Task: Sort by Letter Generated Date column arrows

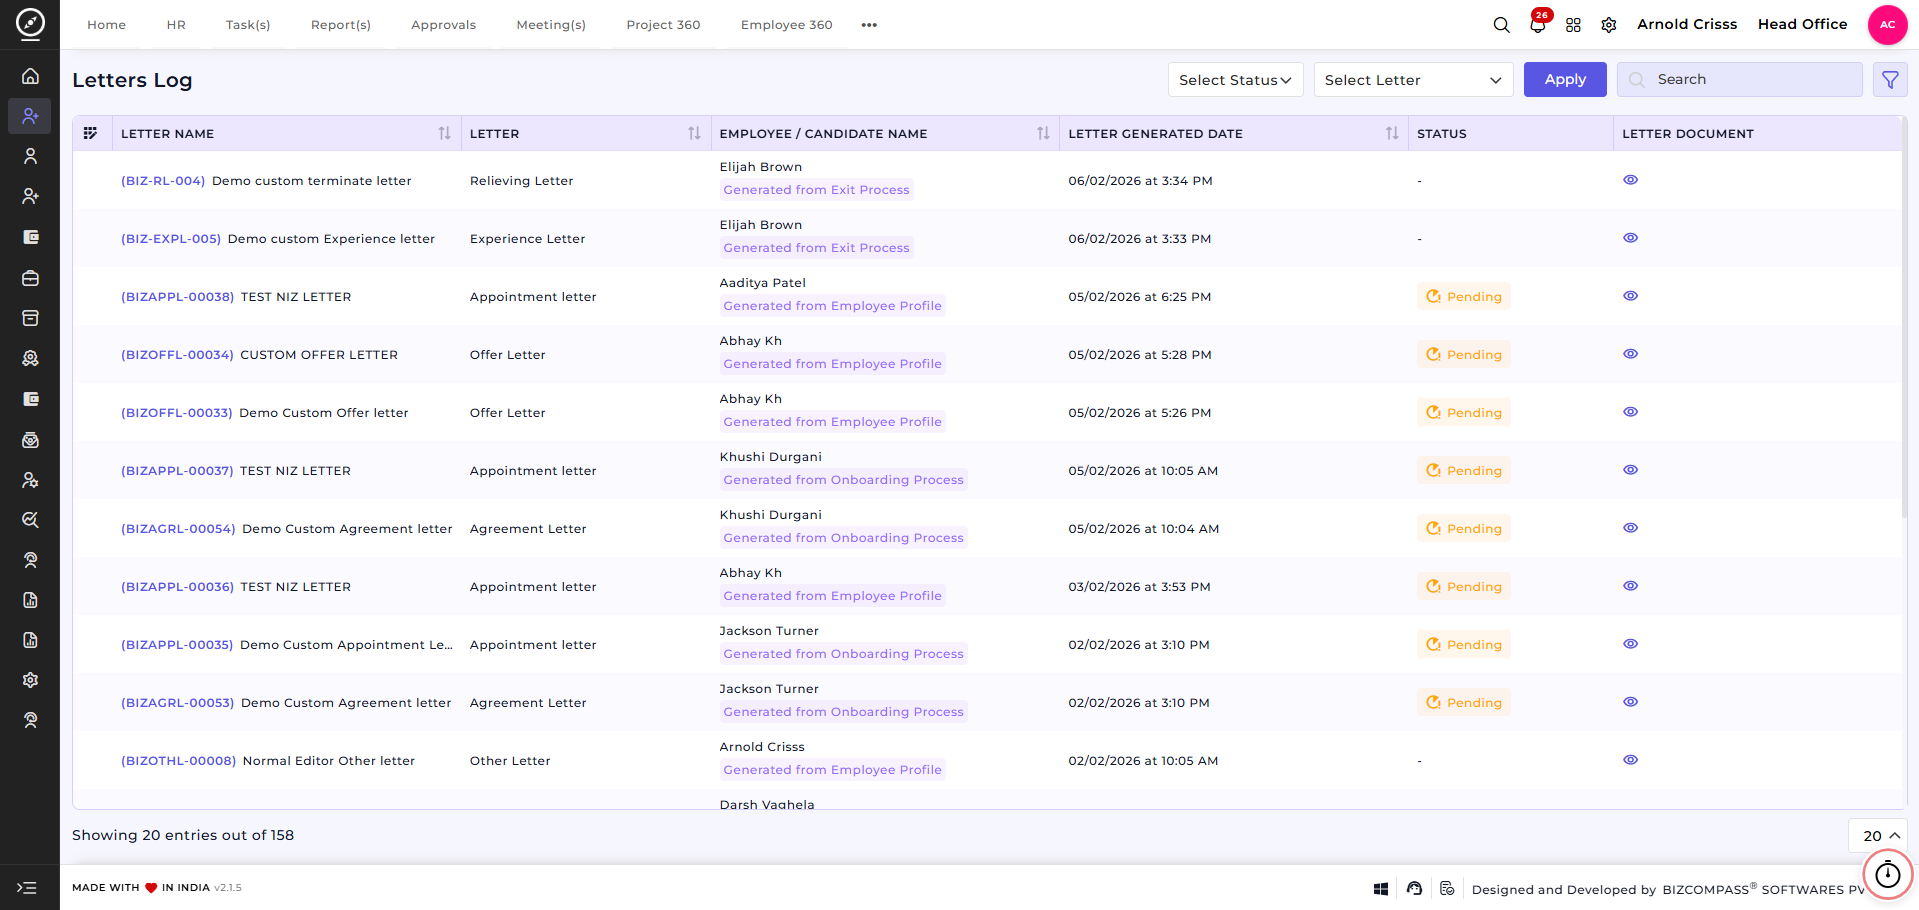Action: pyautogui.click(x=1392, y=133)
